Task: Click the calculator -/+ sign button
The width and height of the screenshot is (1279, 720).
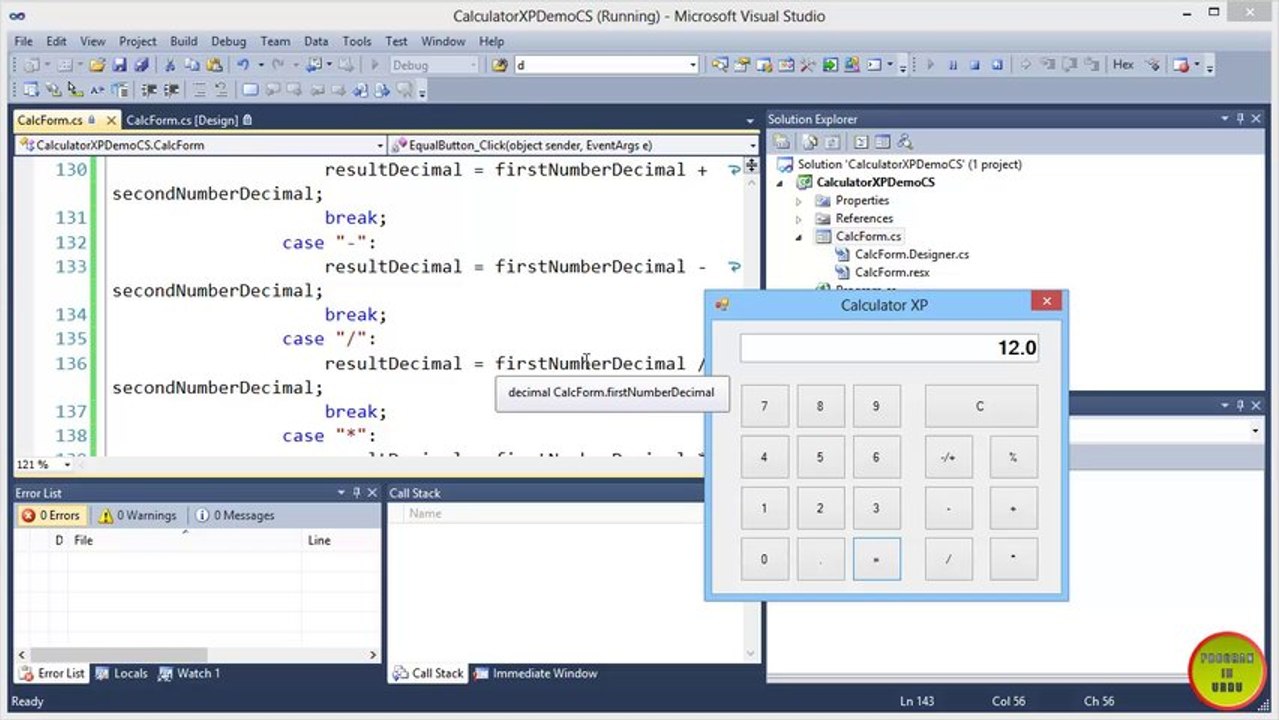Action: pos(948,457)
